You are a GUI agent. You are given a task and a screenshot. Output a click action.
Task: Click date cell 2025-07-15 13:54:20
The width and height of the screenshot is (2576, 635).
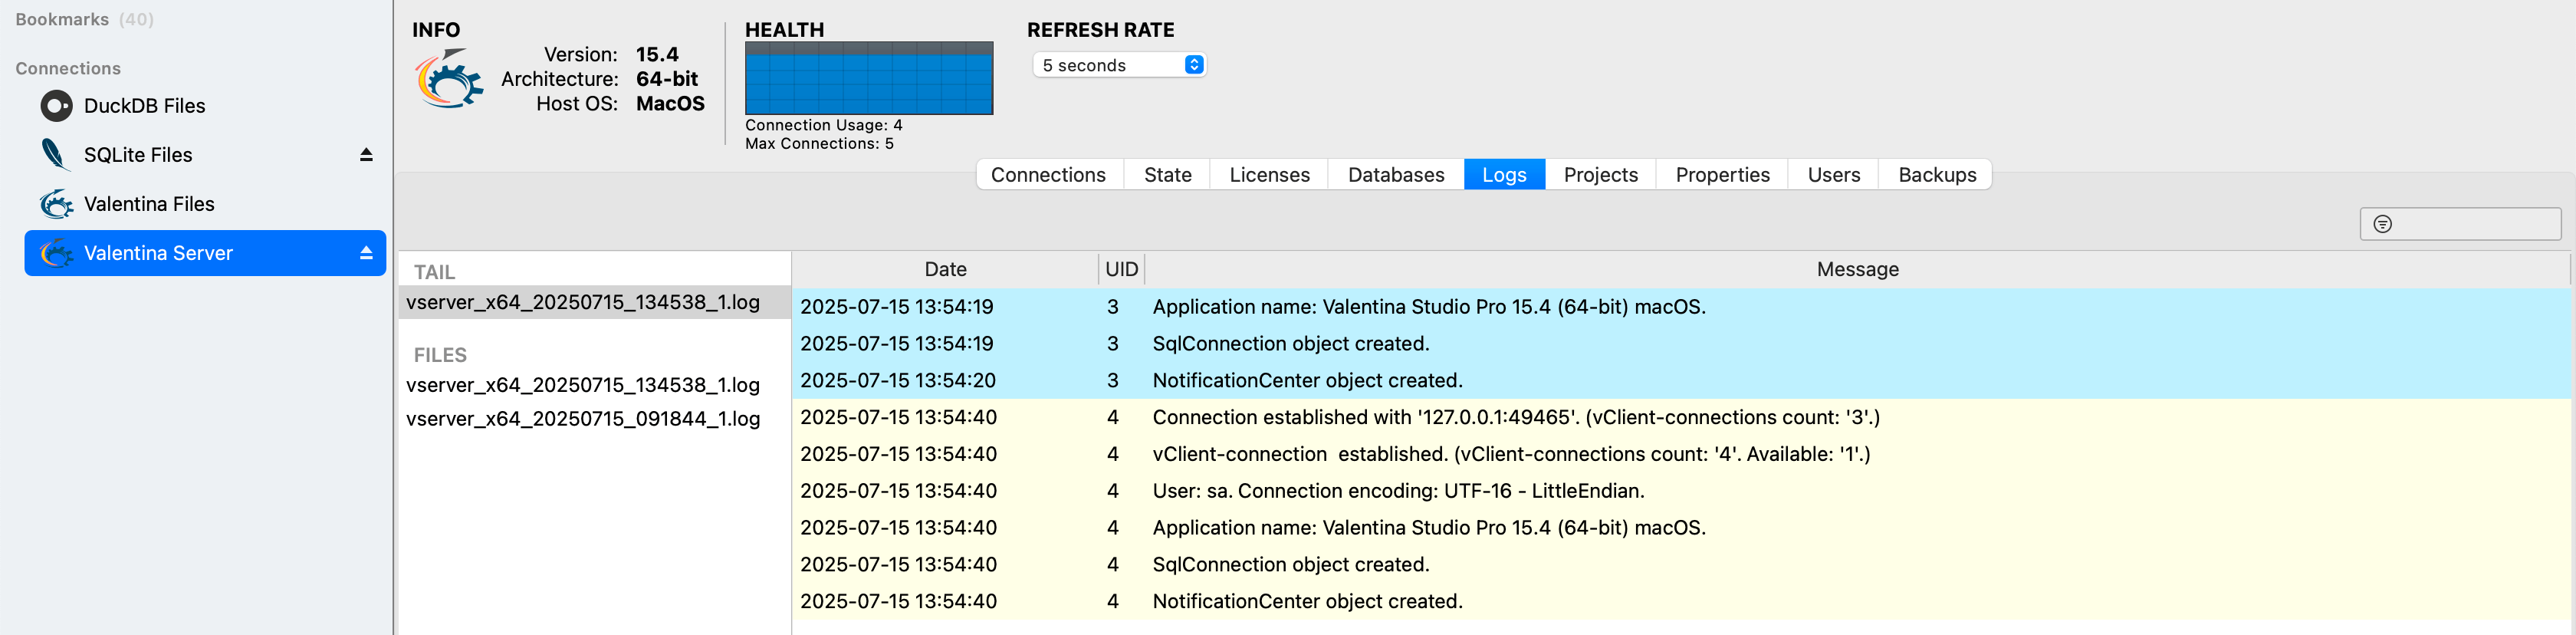898,381
